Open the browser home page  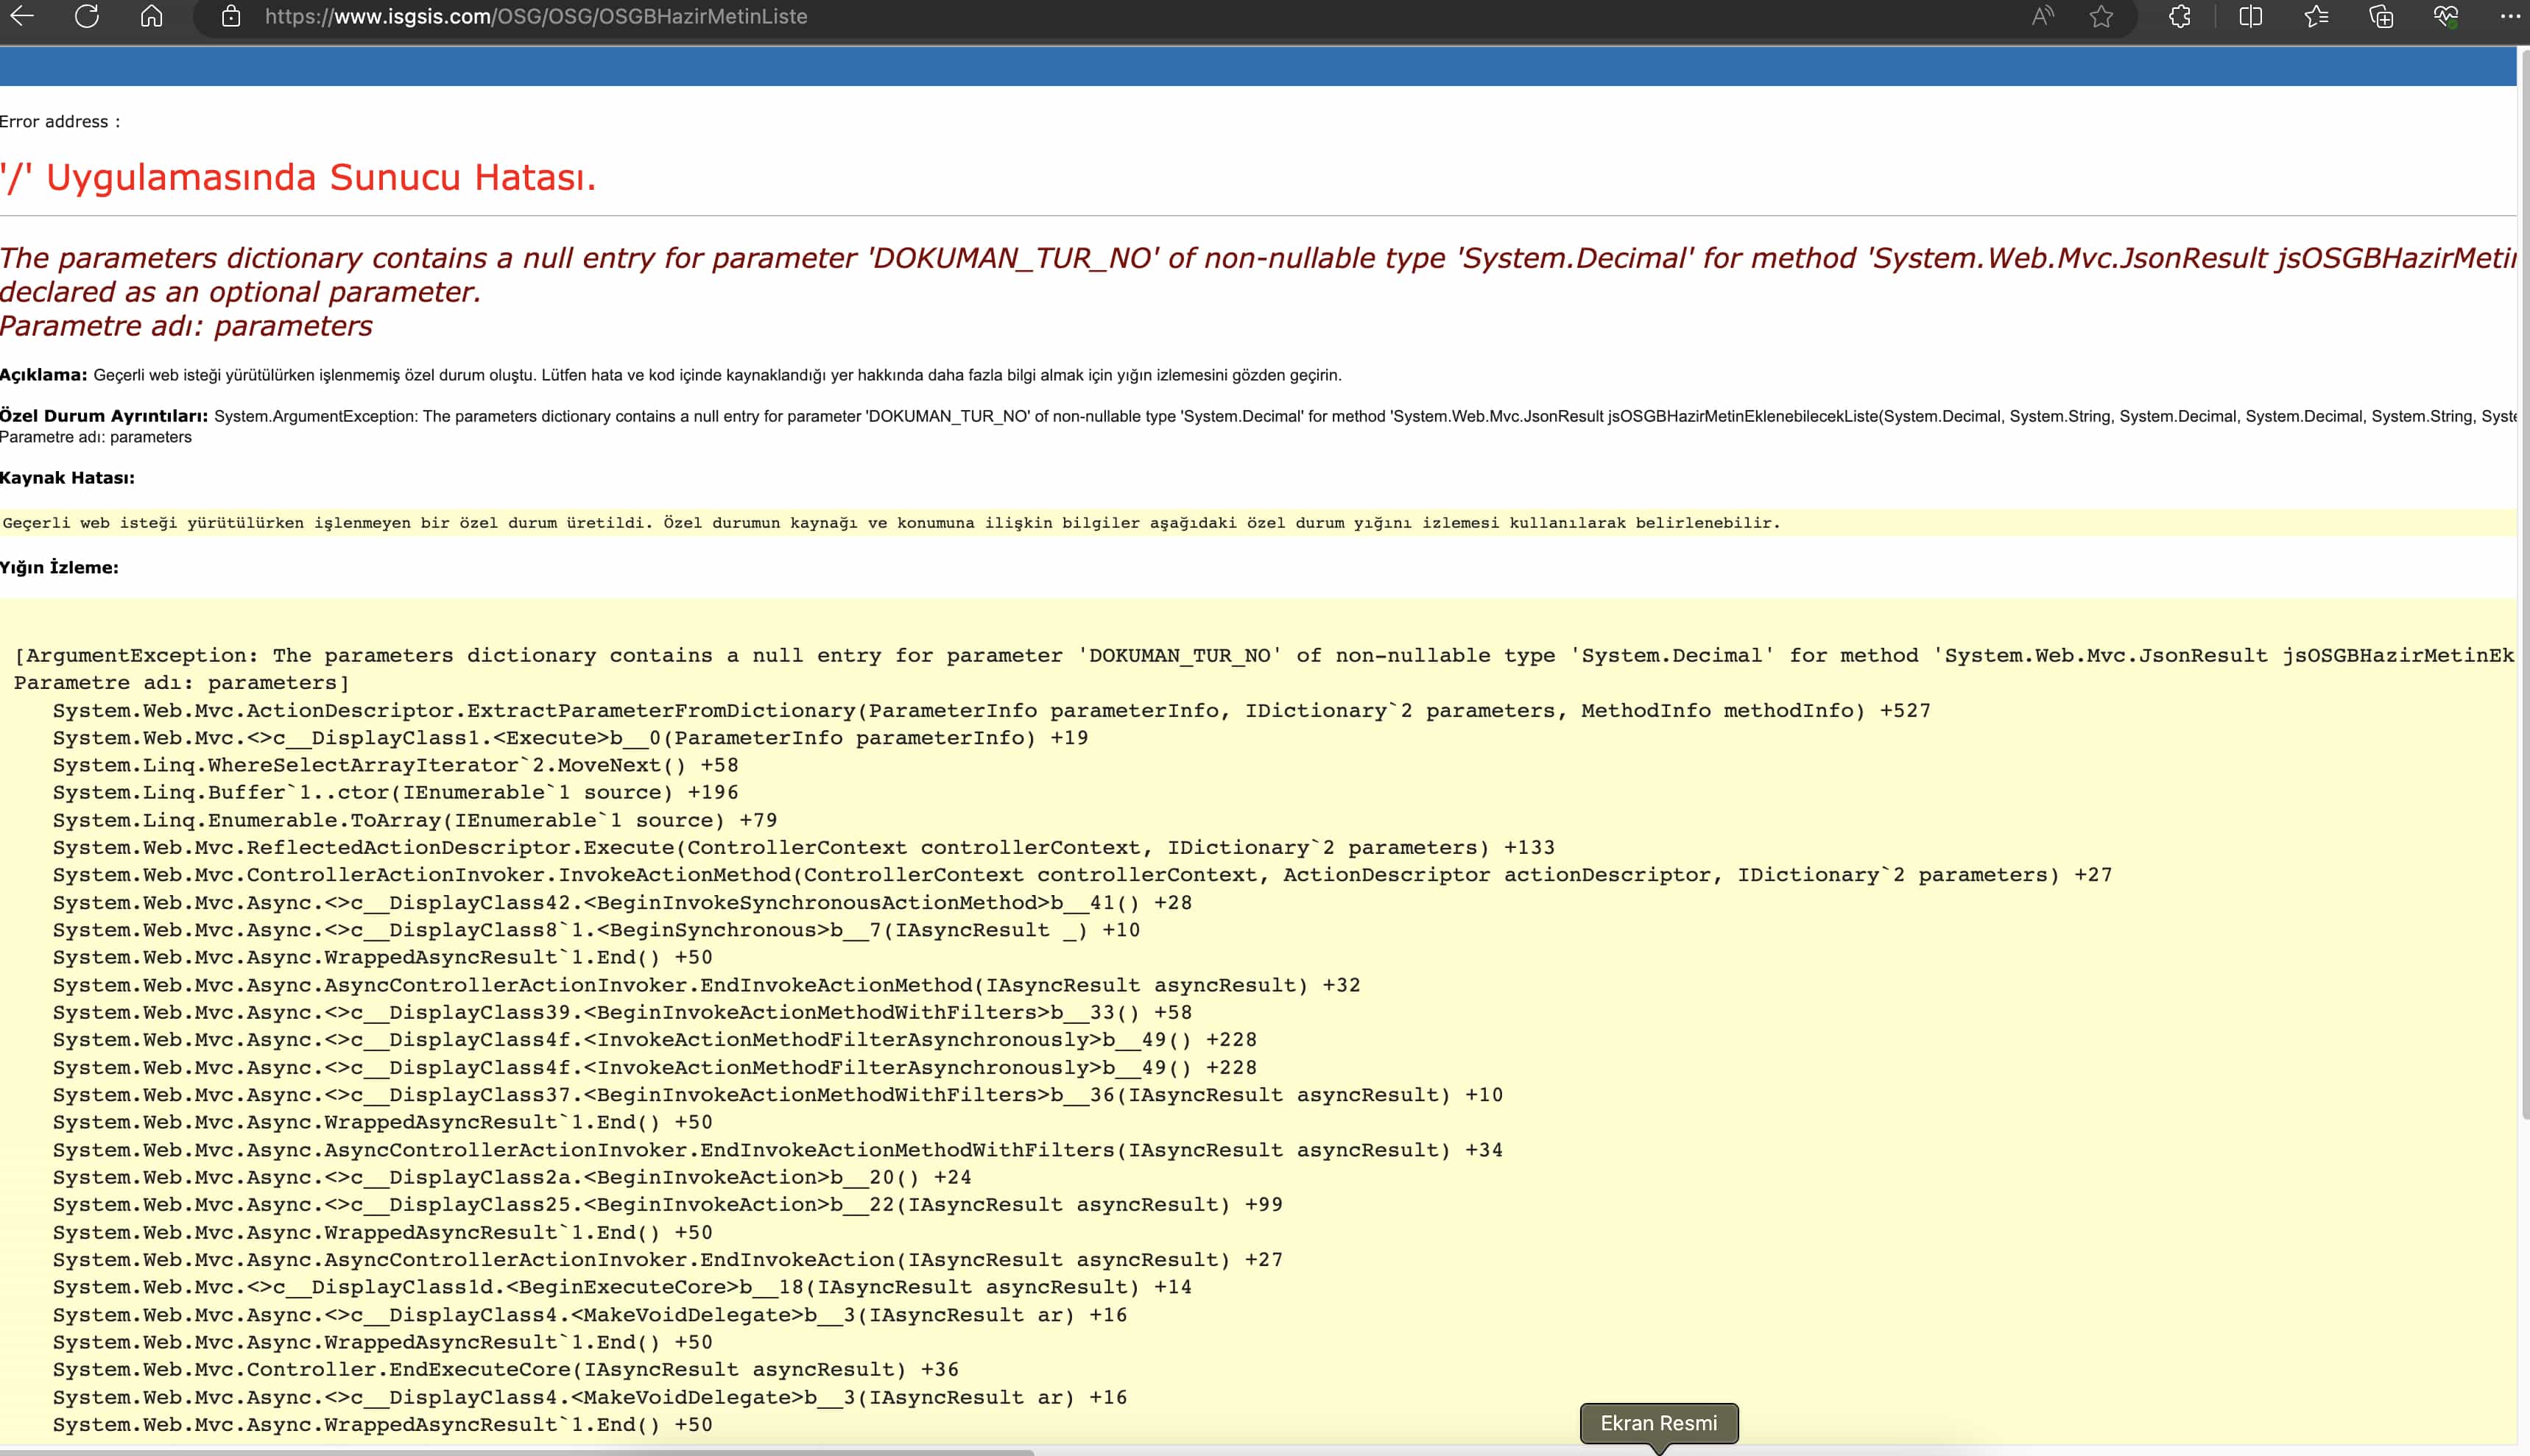tap(151, 16)
